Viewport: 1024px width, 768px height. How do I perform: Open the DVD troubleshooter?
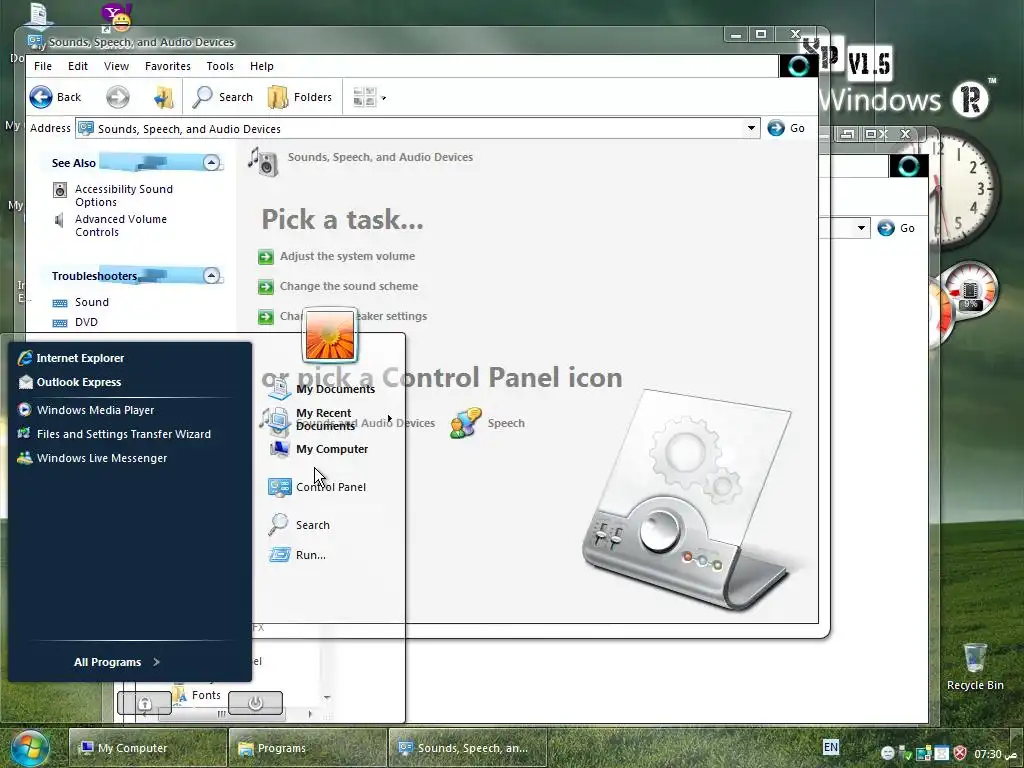click(x=86, y=322)
